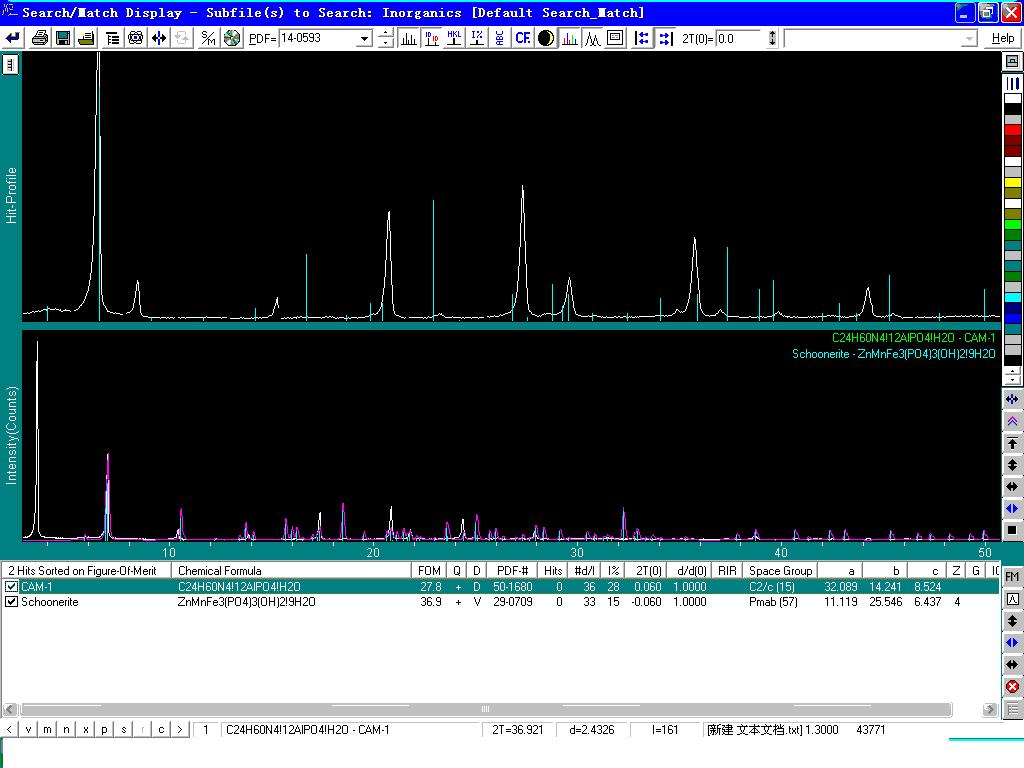Toggle the ID labels on peaks icon
This screenshot has width=1024, height=768.
point(432,39)
